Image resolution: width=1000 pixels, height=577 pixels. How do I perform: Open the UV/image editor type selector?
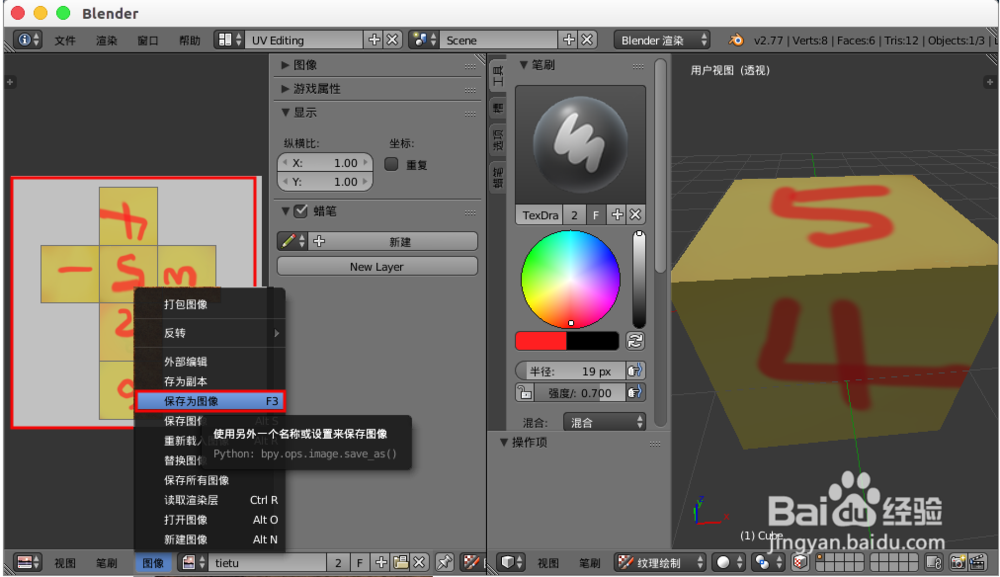(27, 562)
